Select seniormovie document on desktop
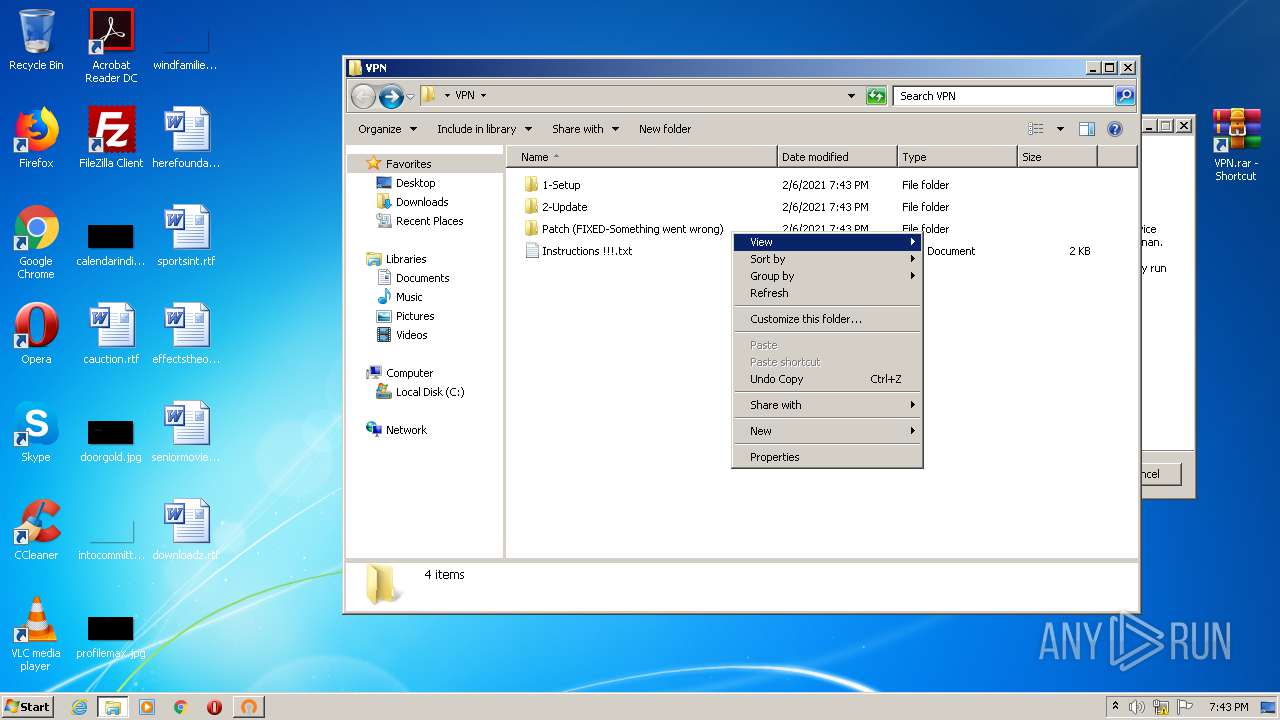 tap(186, 432)
